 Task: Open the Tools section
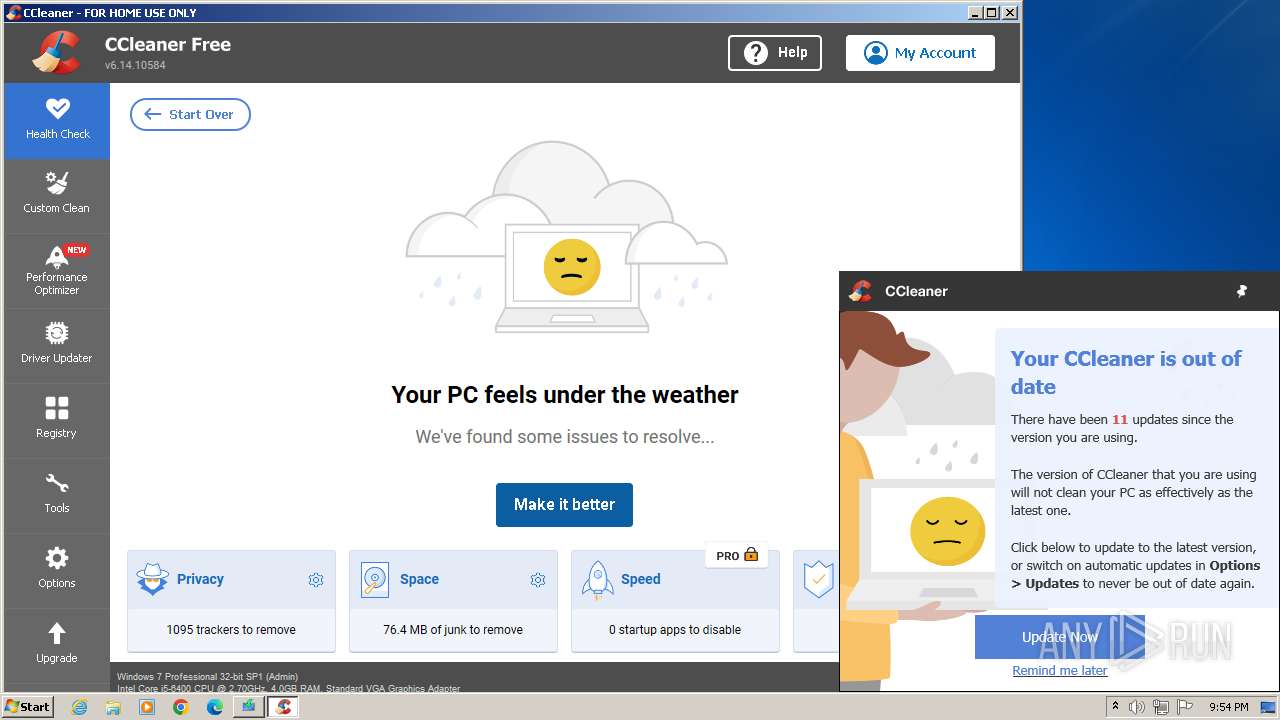point(57,495)
